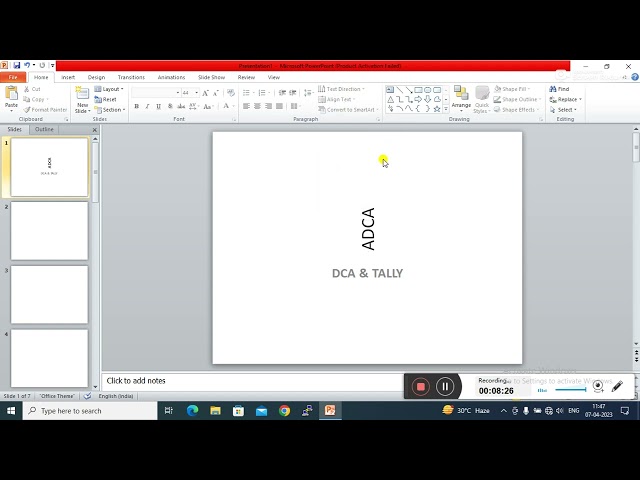Expand the Text Direction menu
640x480 pixels.
(341, 89)
